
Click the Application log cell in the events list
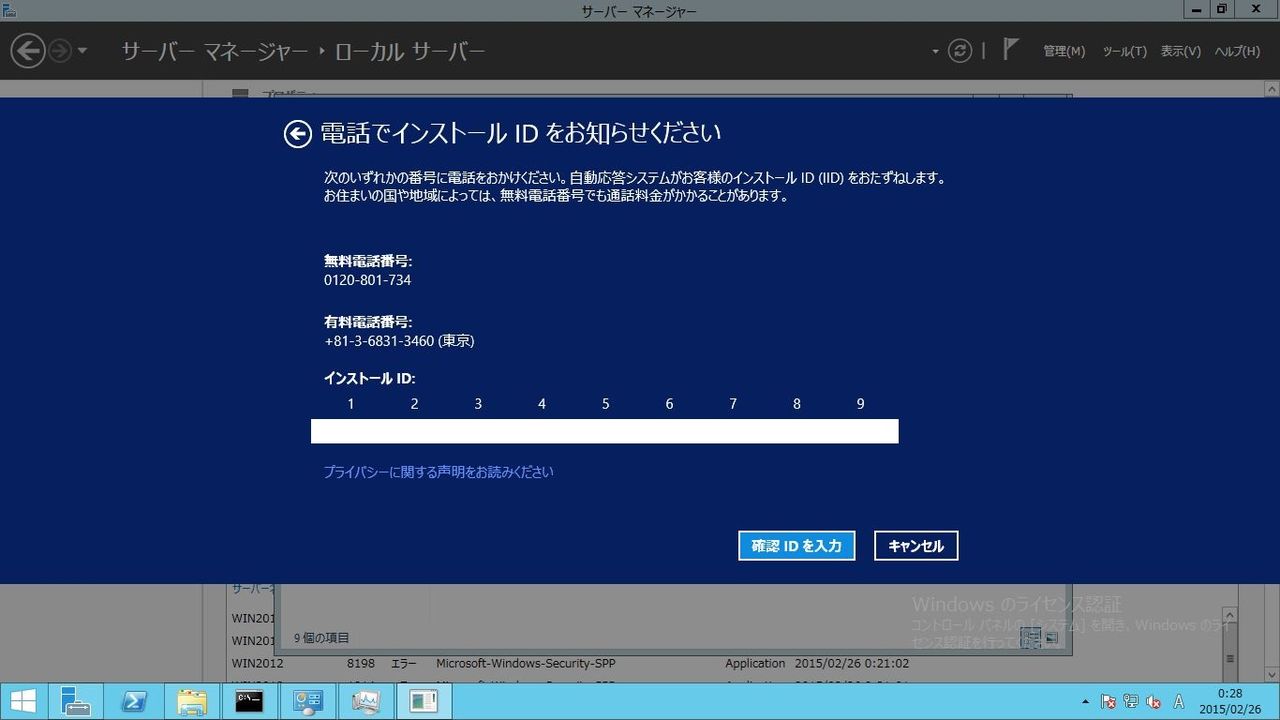point(755,663)
